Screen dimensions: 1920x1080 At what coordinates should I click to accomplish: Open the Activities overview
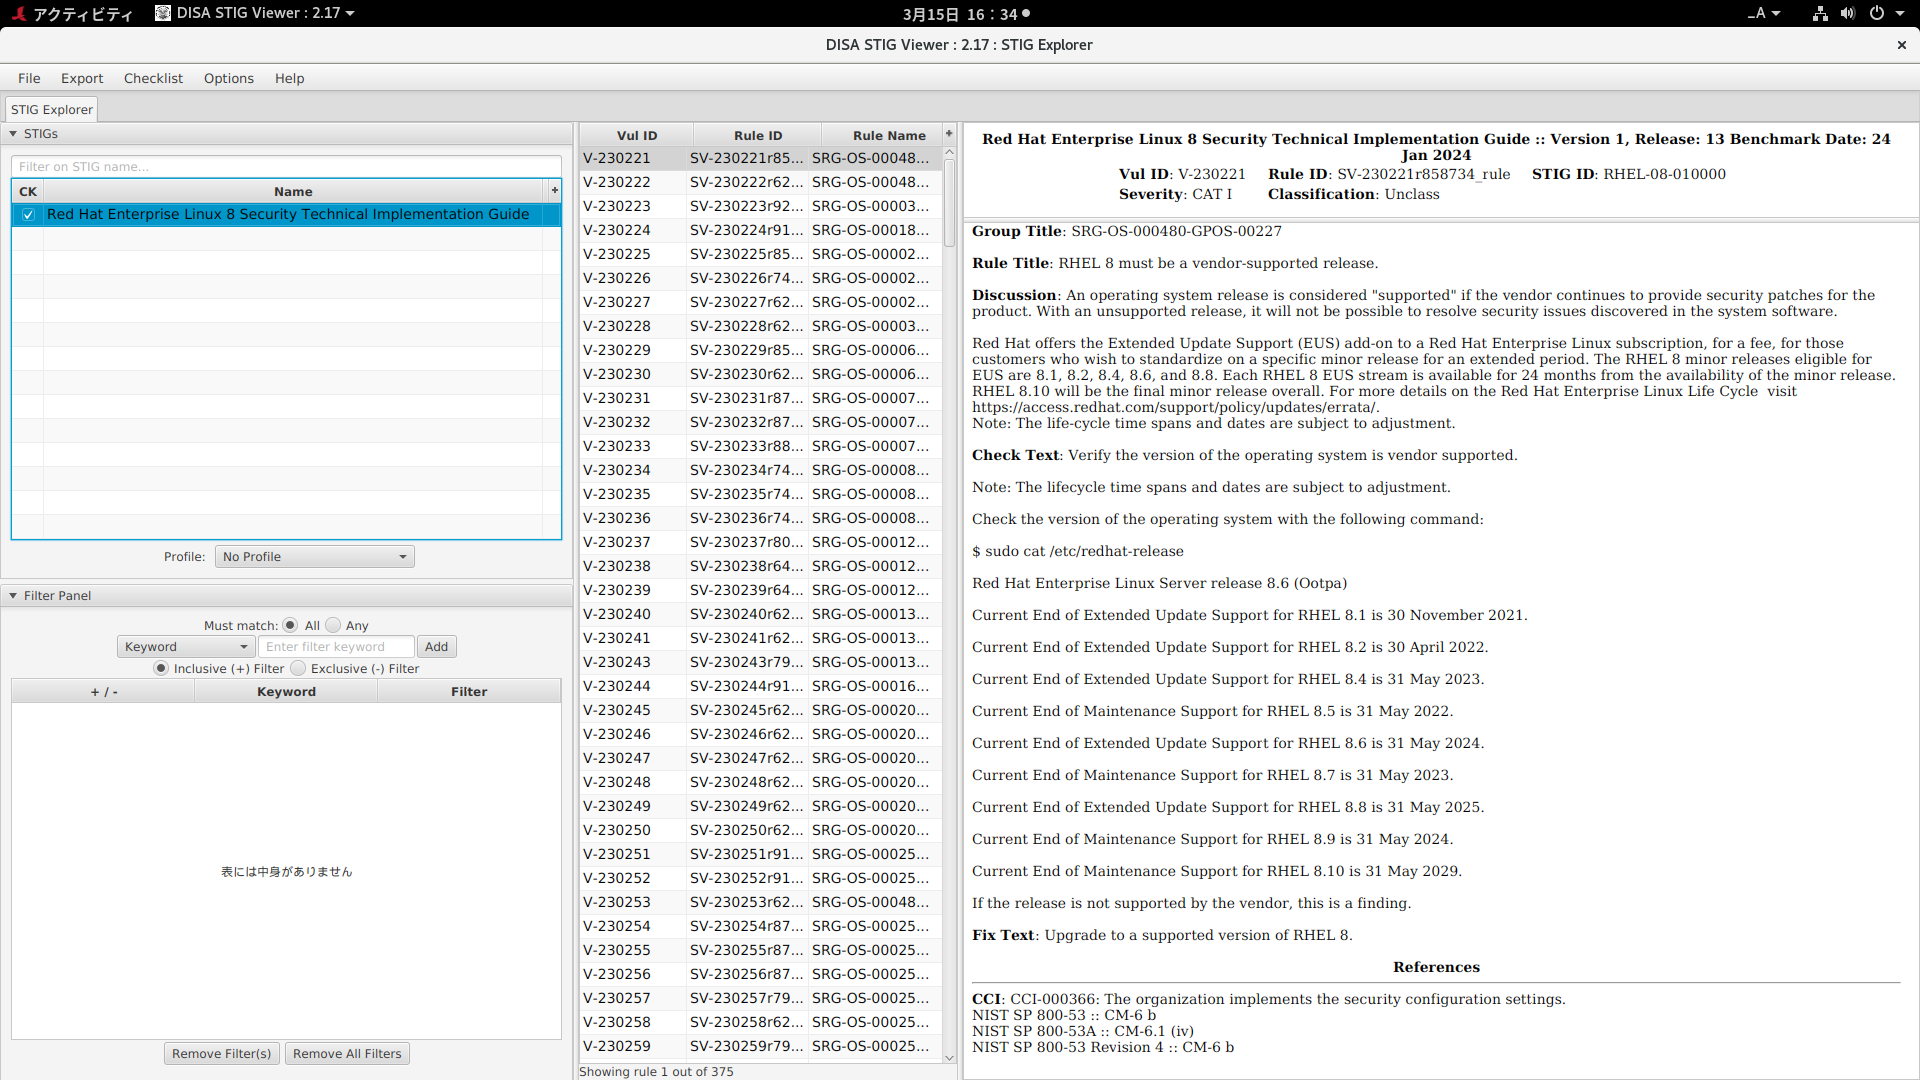pyautogui.click(x=72, y=14)
